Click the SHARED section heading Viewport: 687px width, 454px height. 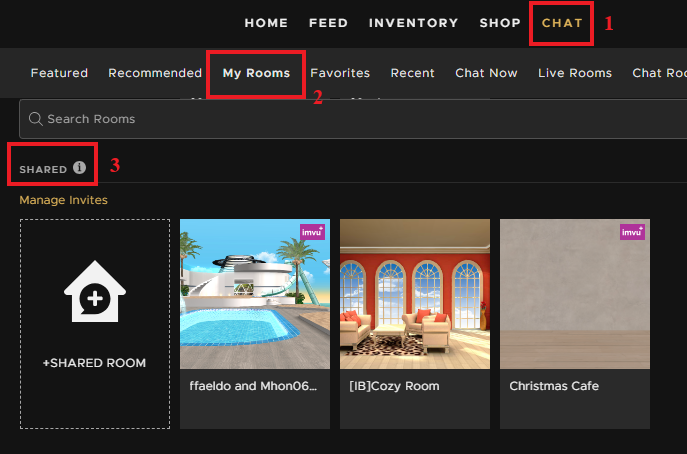[43, 169]
